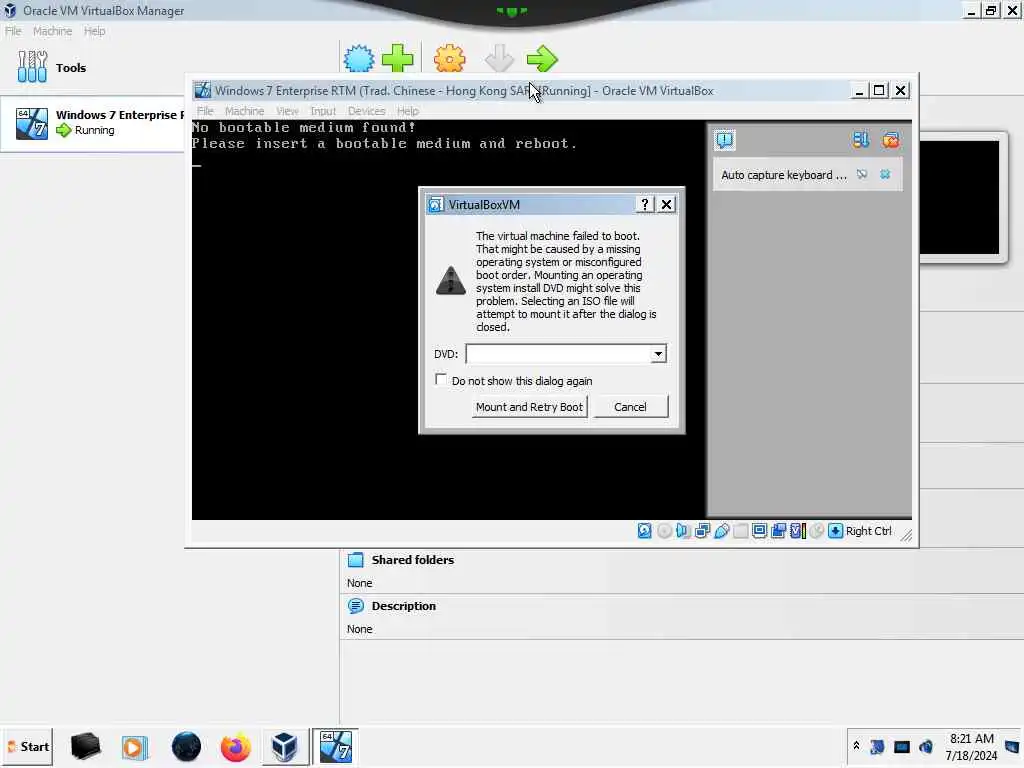The width and height of the screenshot is (1024, 768).
Task: Click the VirtualBox cube taskbar icon
Action: point(284,746)
